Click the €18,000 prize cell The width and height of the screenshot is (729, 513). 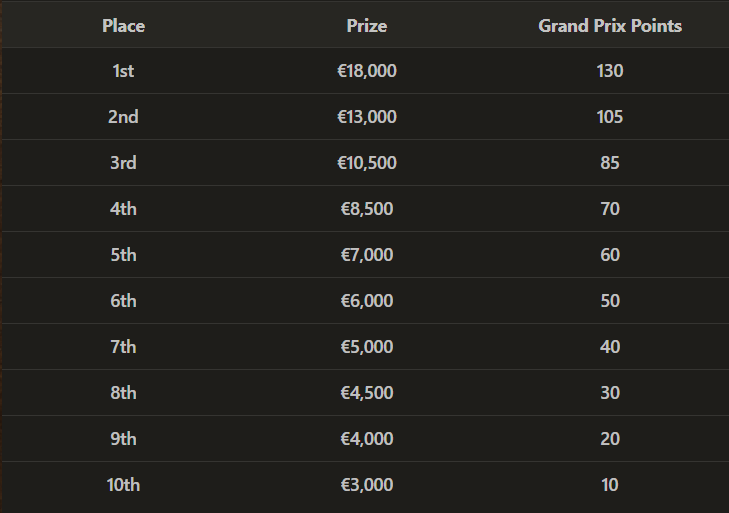point(366,71)
